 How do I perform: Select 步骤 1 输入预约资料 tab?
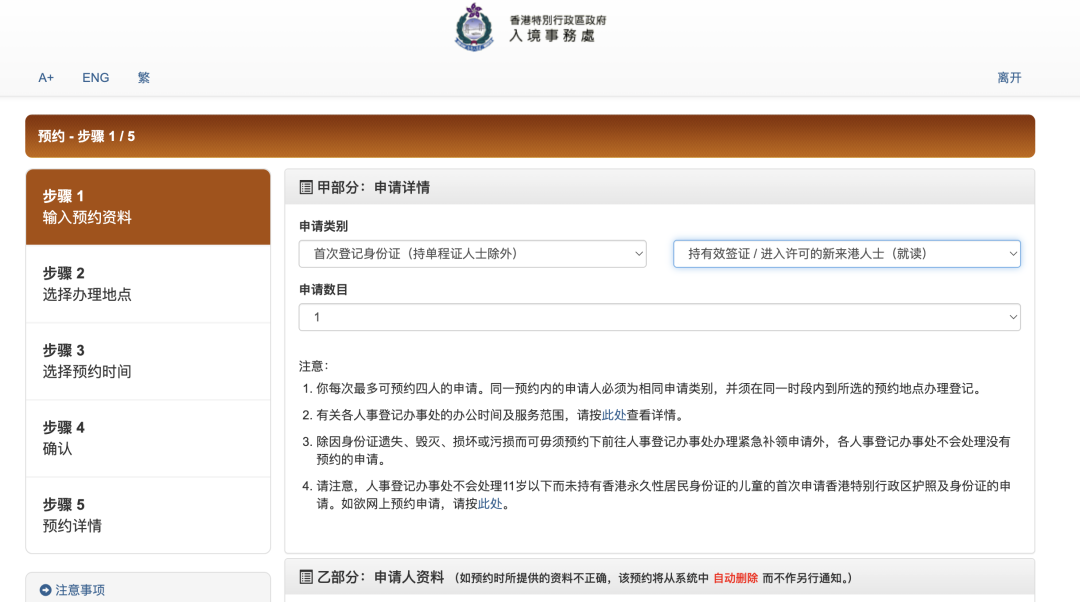pos(148,207)
